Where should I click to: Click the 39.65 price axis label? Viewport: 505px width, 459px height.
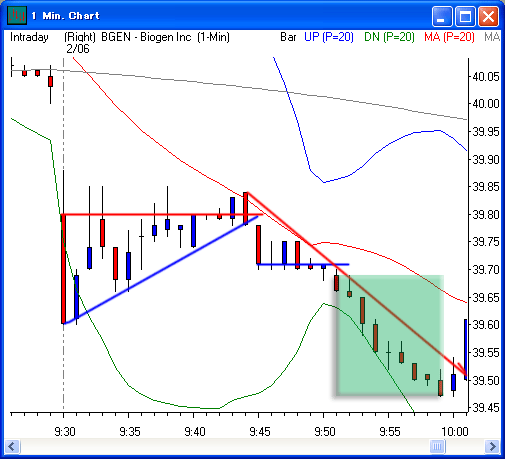486,297
